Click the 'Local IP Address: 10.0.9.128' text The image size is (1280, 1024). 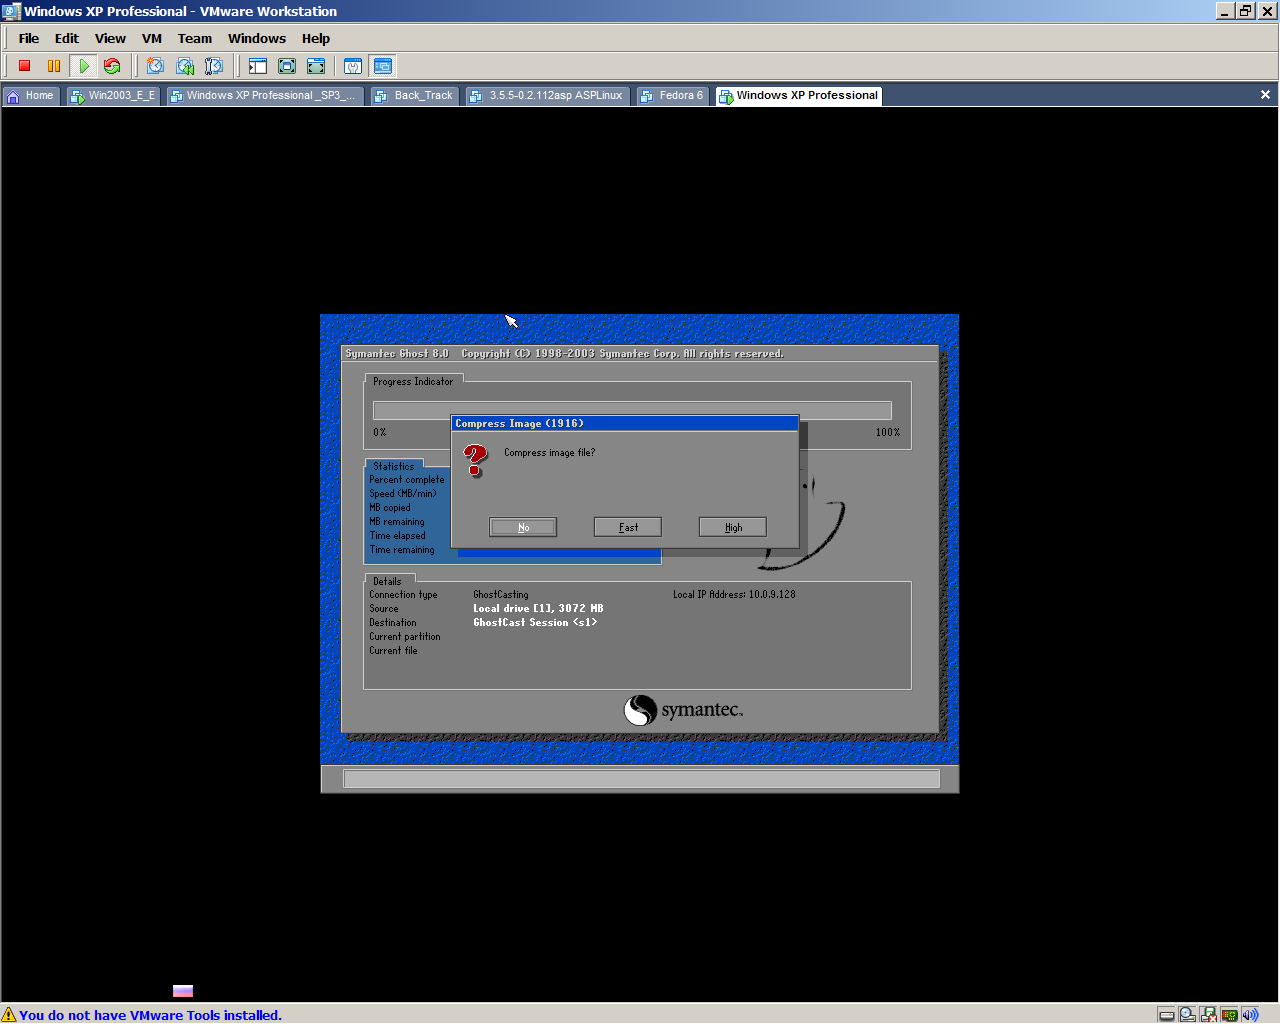734,594
